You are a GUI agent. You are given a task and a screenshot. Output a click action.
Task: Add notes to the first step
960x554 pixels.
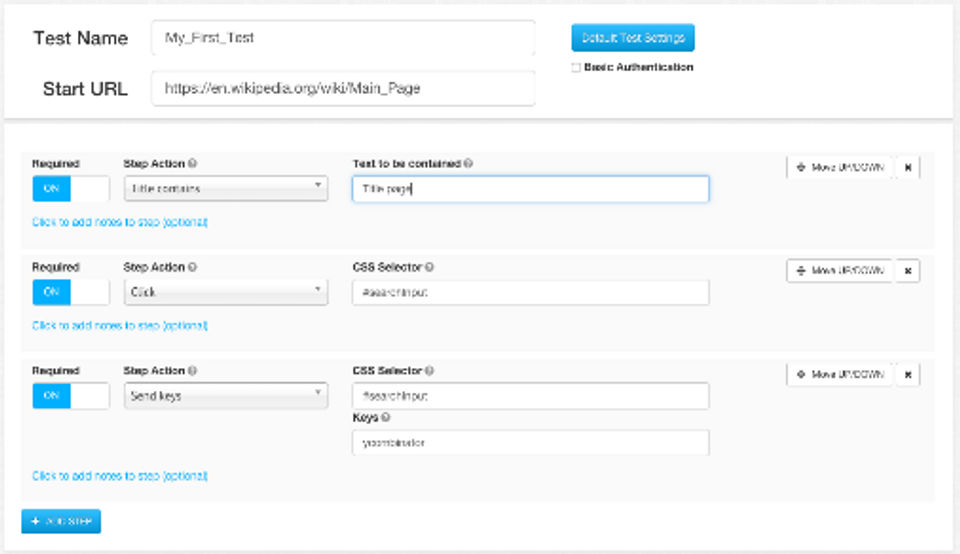[120, 222]
